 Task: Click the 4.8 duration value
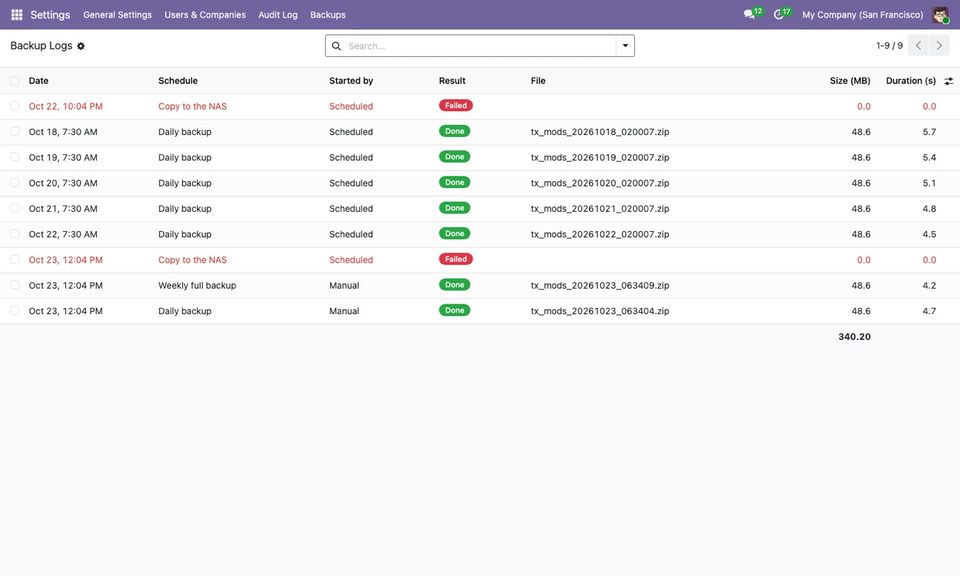pos(929,209)
